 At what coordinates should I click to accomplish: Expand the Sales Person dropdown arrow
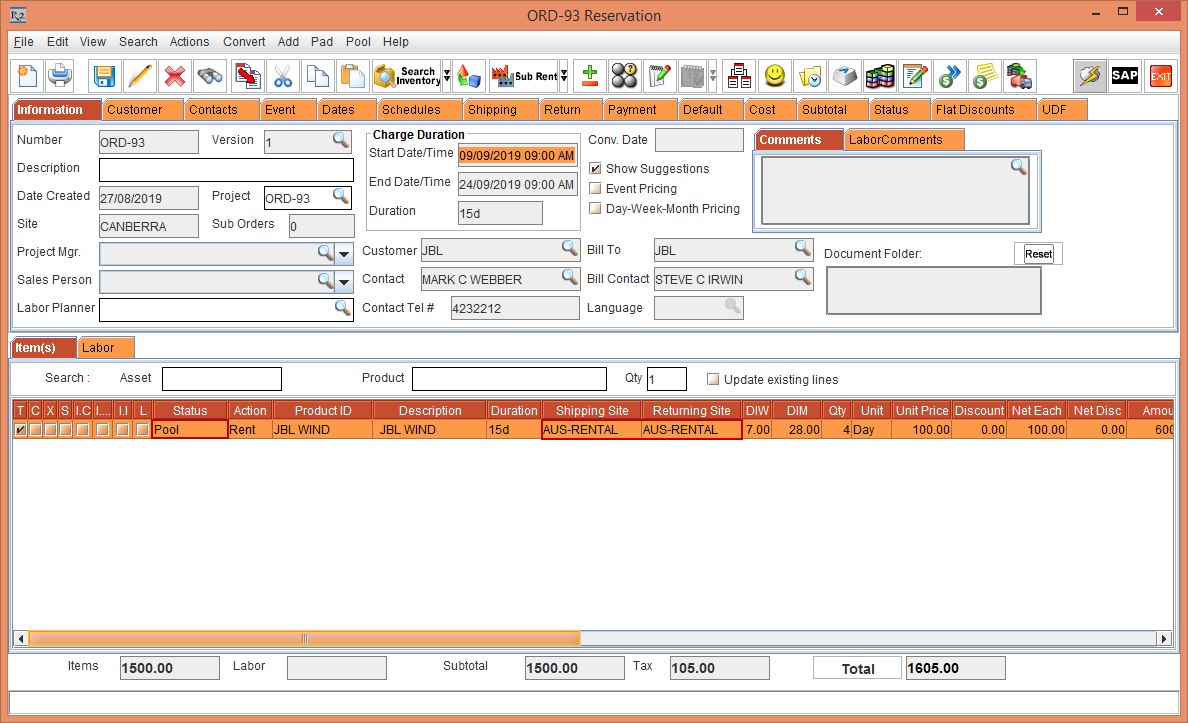[x=344, y=282]
